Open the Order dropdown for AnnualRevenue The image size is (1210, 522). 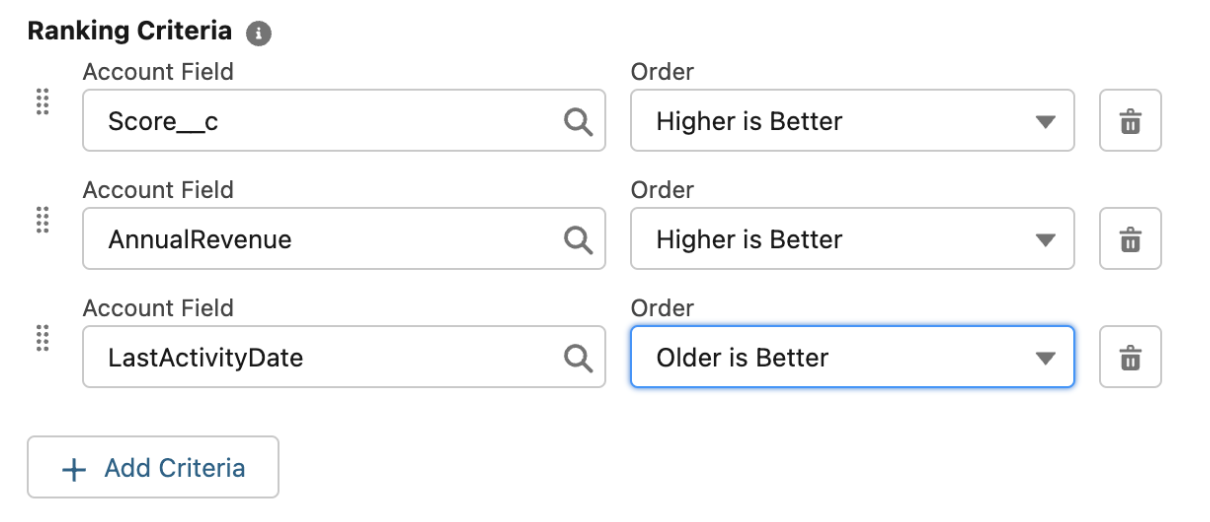[850, 240]
